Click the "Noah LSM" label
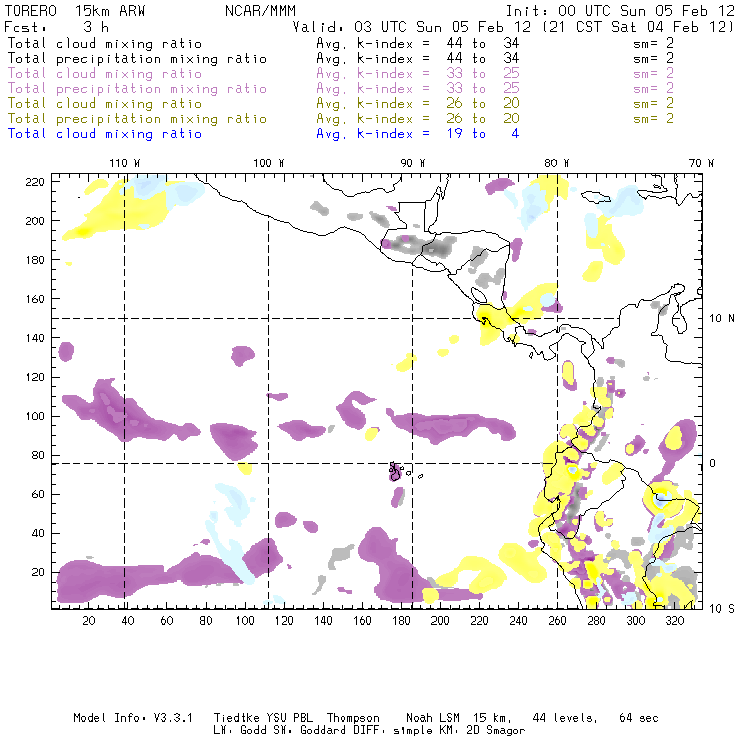 point(433,718)
